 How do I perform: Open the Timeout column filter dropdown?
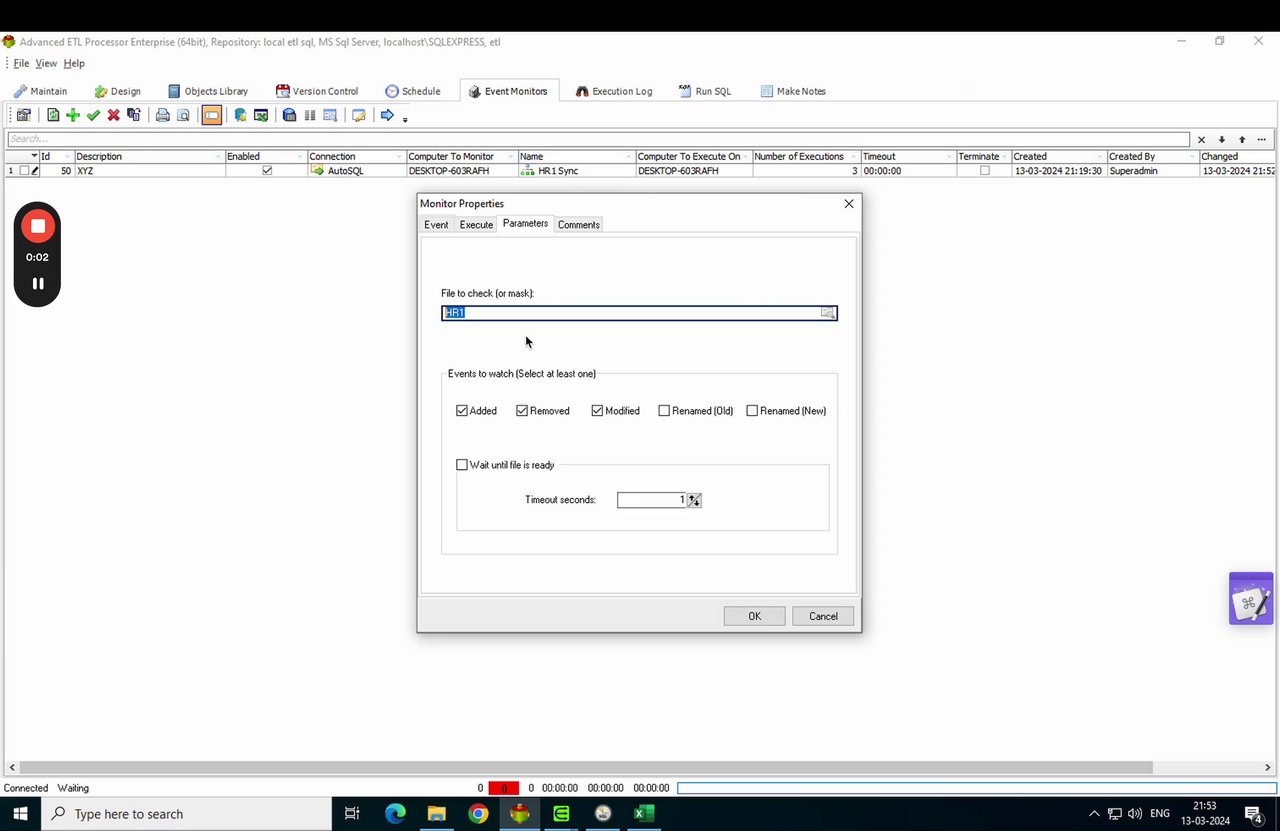pyautogui.click(x=949, y=157)
